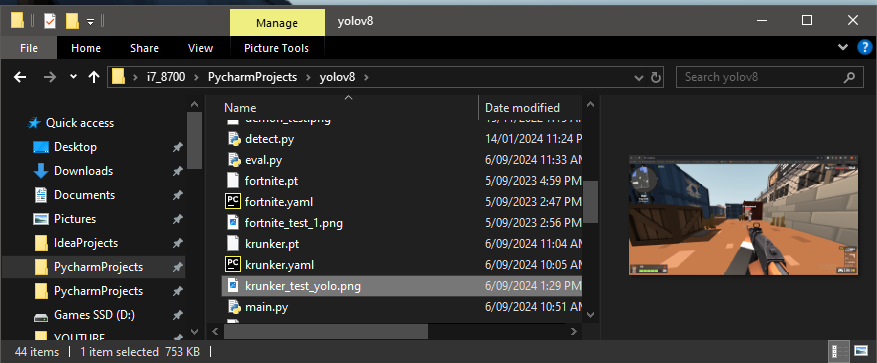877x363 pixels.
Task: Click the pin icon beside Downloads
Action: pyautogui.click(x=177, y=171)
